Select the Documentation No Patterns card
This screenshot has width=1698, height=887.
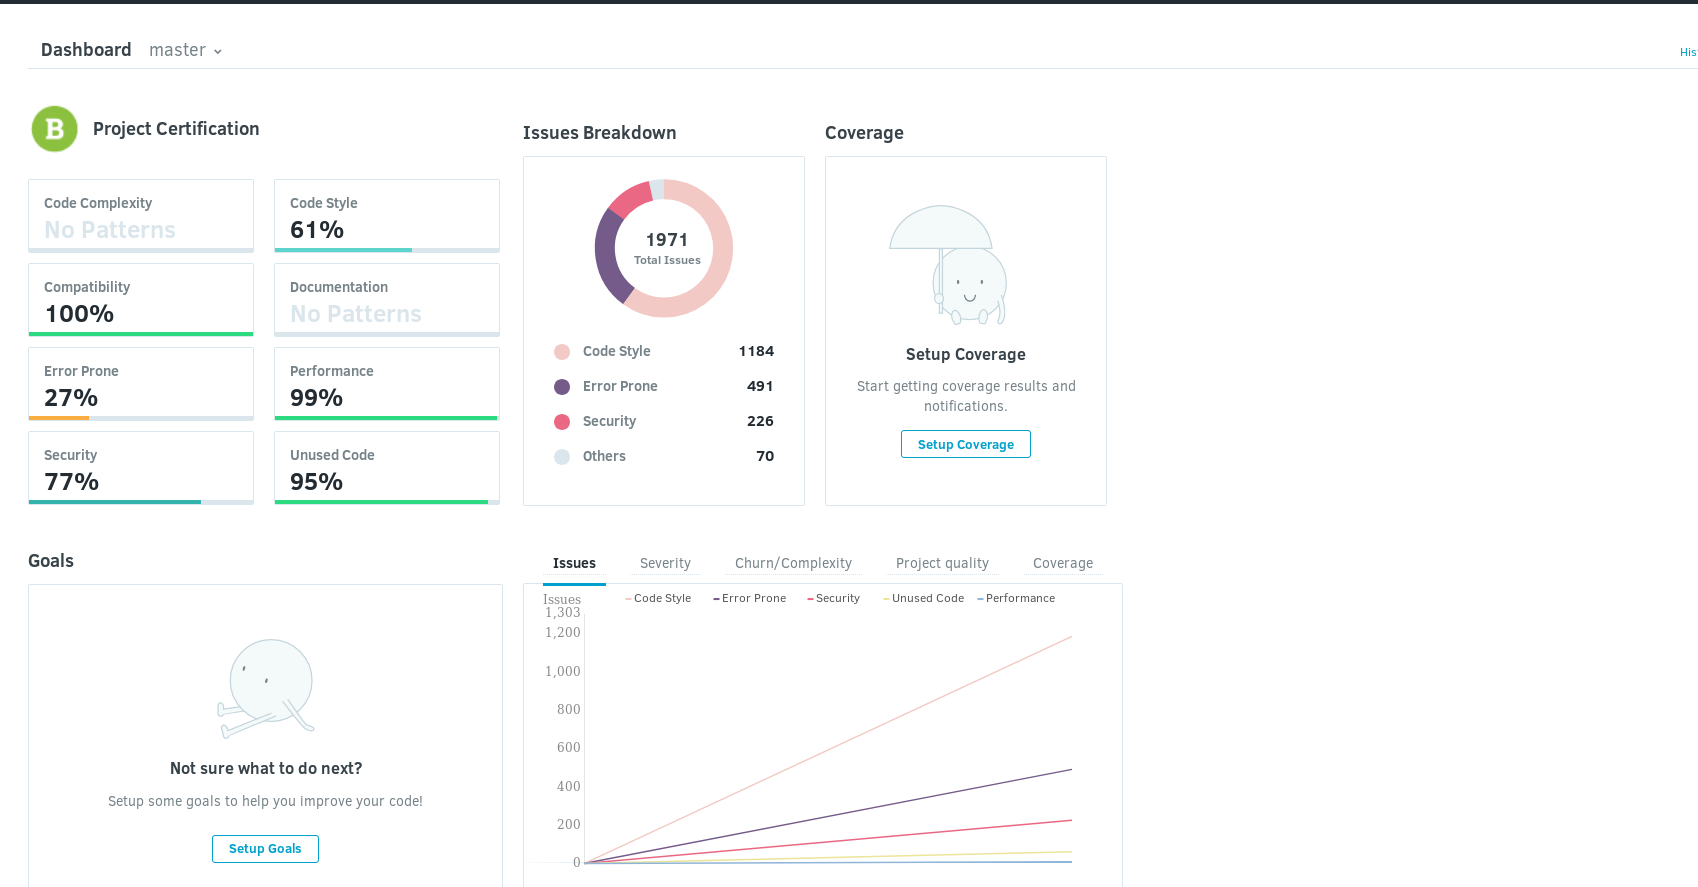pos(387,300)
